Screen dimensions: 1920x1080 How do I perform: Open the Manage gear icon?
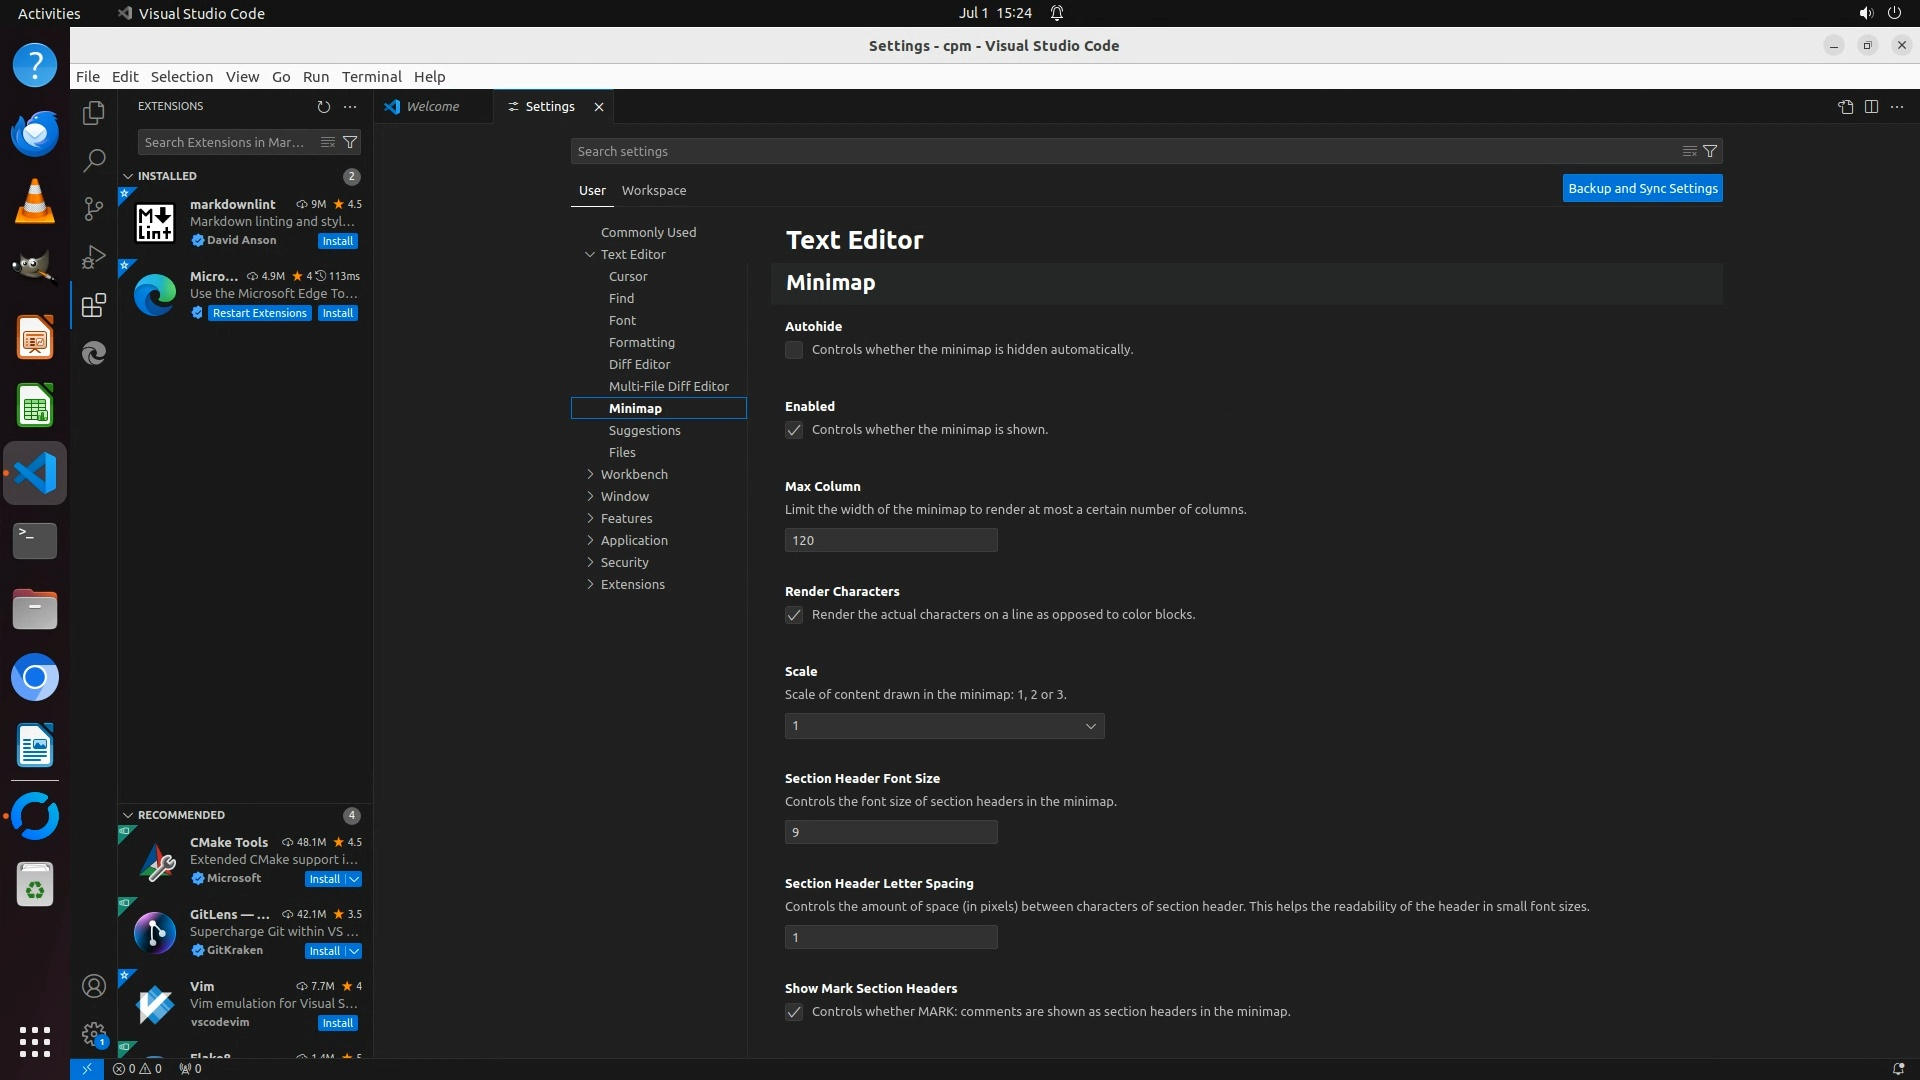coord(94,1034)
